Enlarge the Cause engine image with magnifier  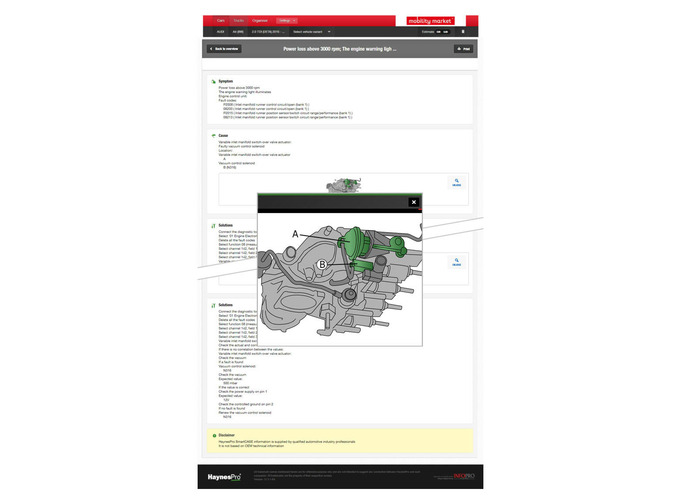point(456,183)
